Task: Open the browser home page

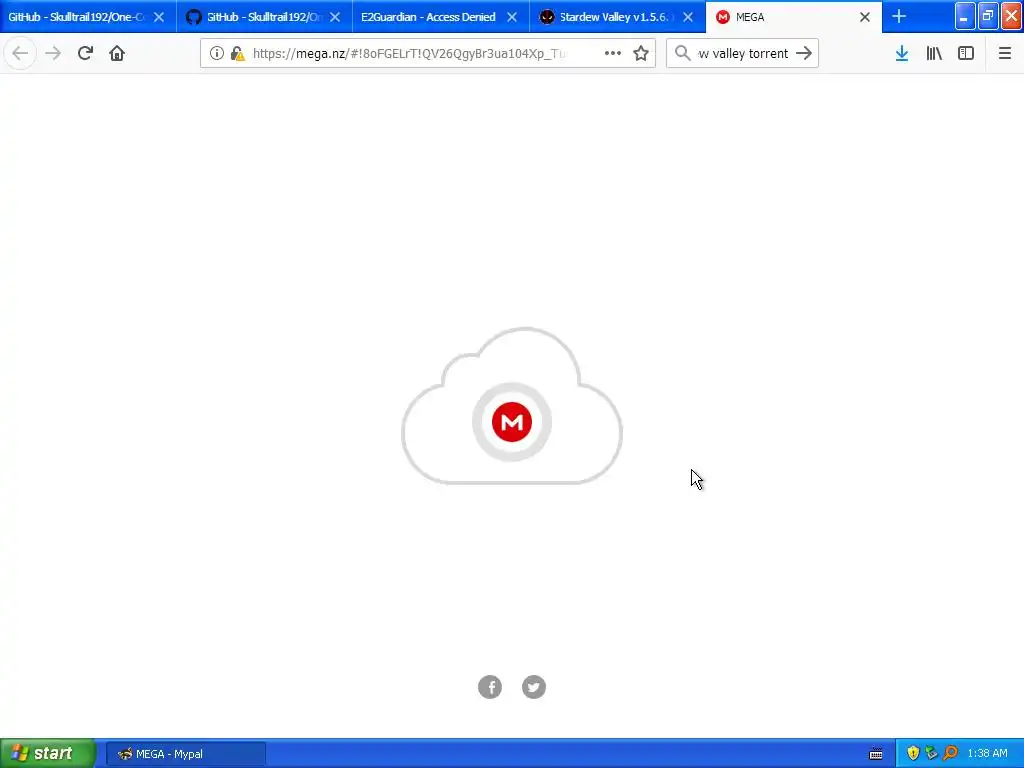Action: 117,53
